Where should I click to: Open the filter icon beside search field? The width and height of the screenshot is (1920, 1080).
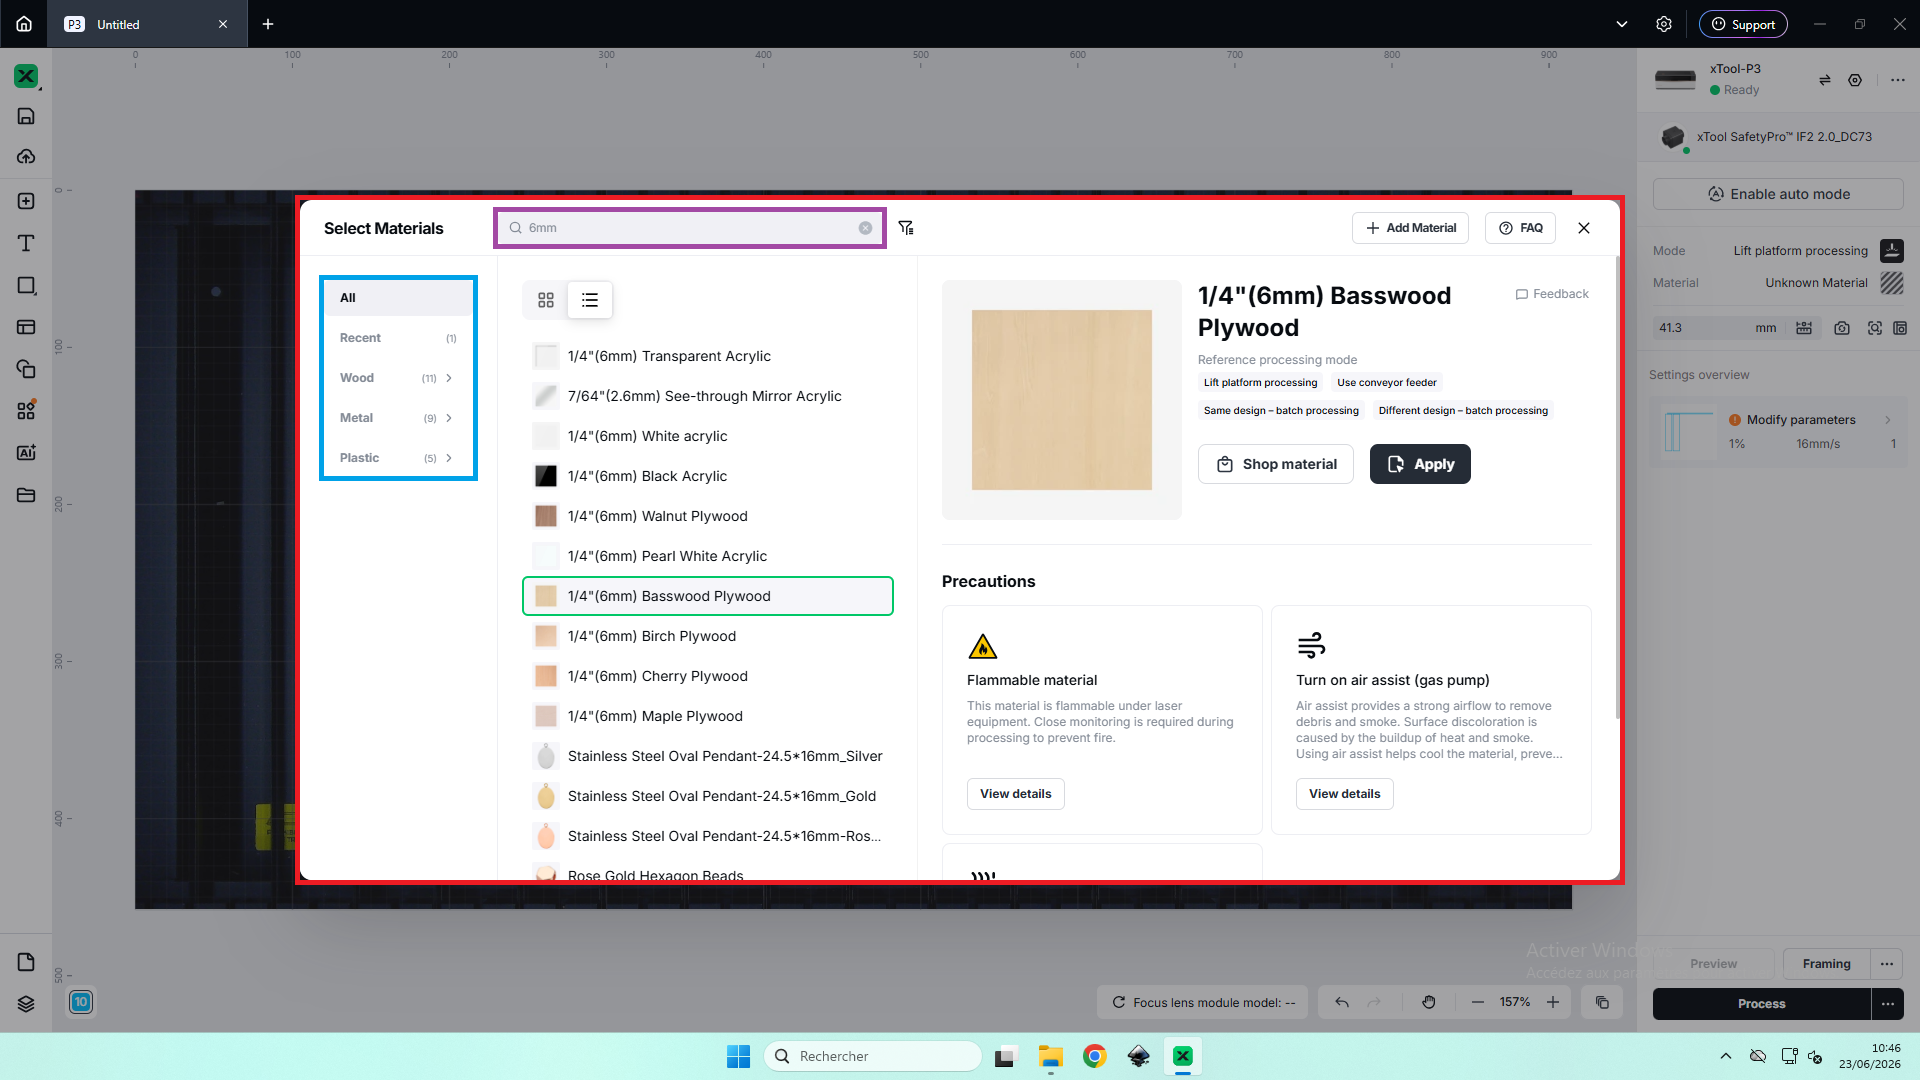906,228
